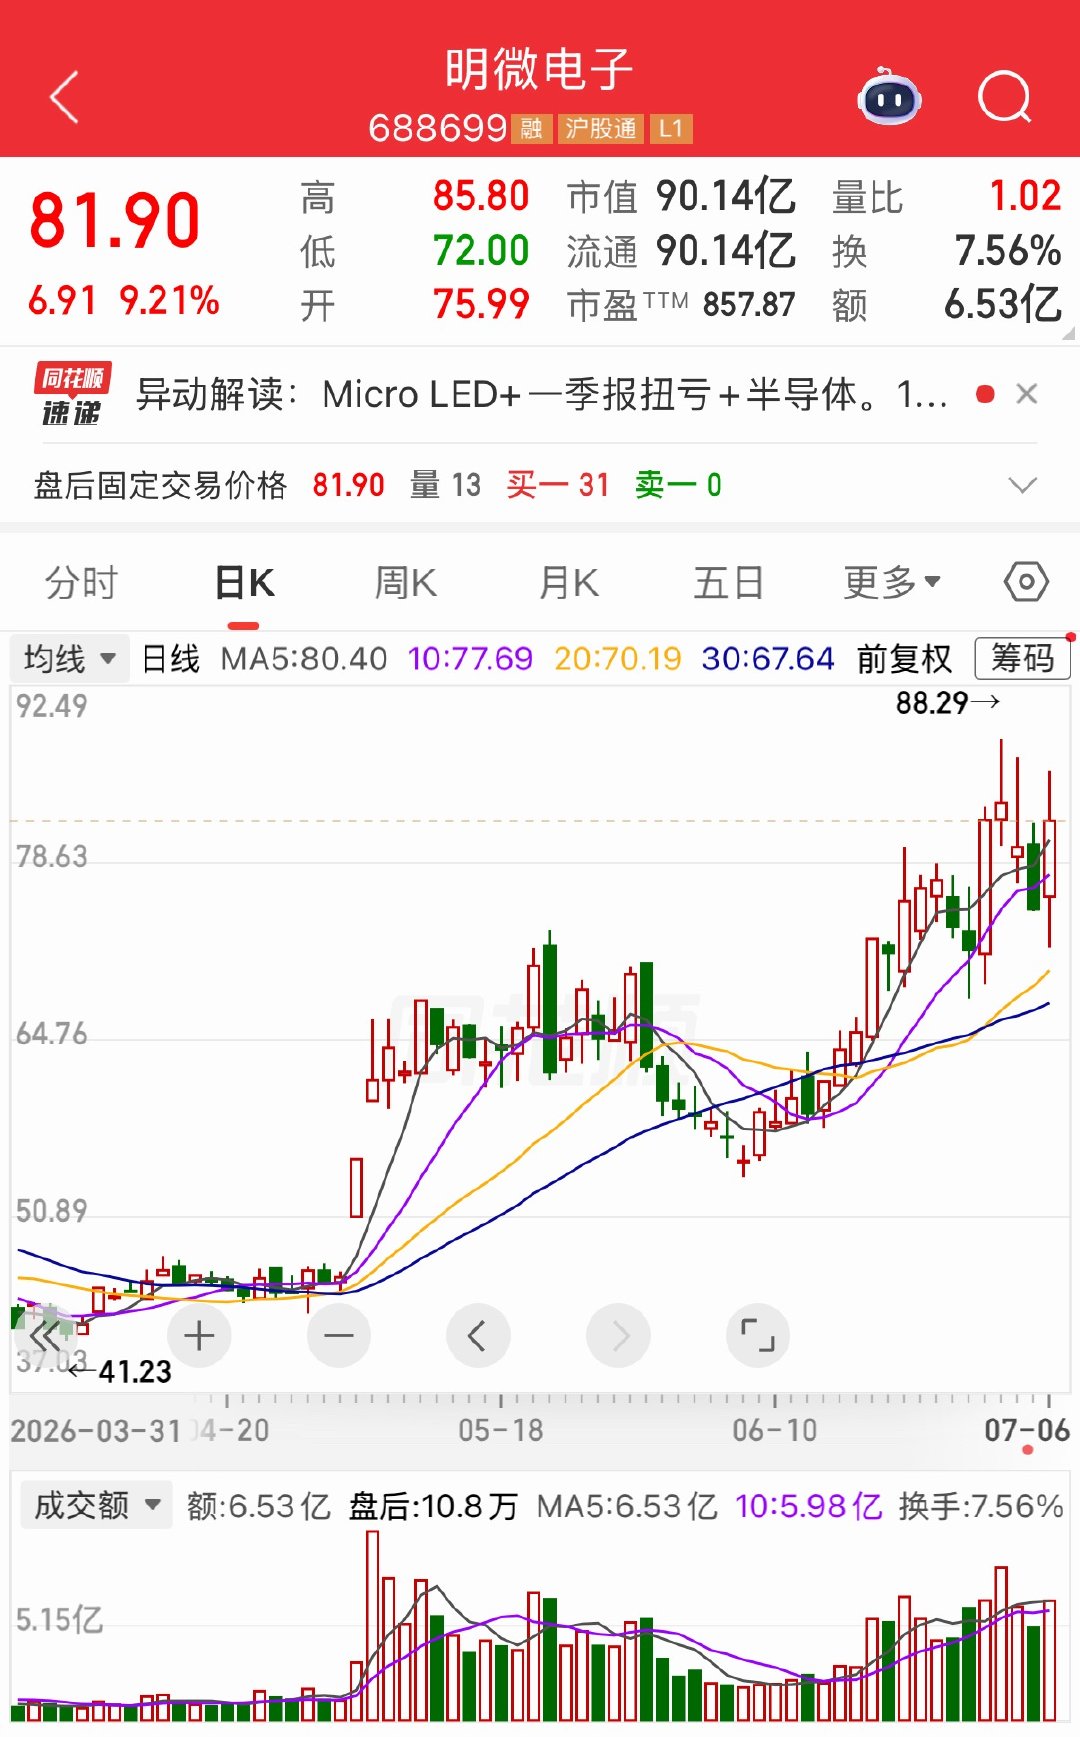The width and height of the screenshot is (1080, 1737).
Task: Tap the 额 6.53亿 turnover value
Action: 1003,304
